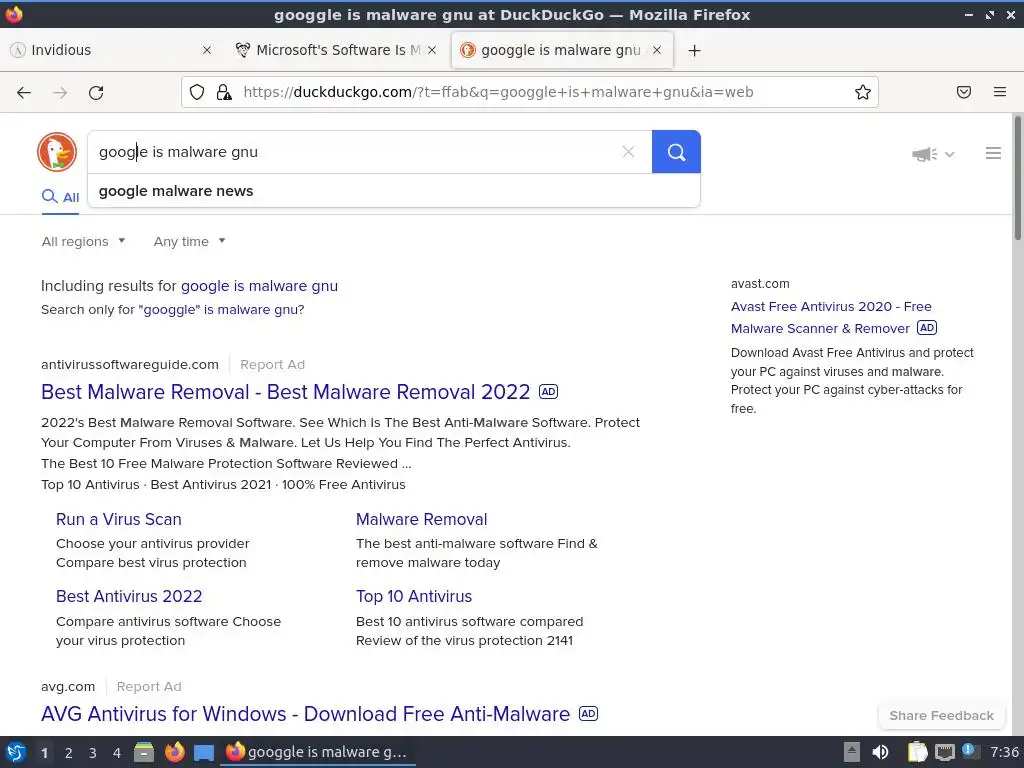Viewport: 1024px width, 768px height.
Task: Save page to Pocket
Action: 964,92
